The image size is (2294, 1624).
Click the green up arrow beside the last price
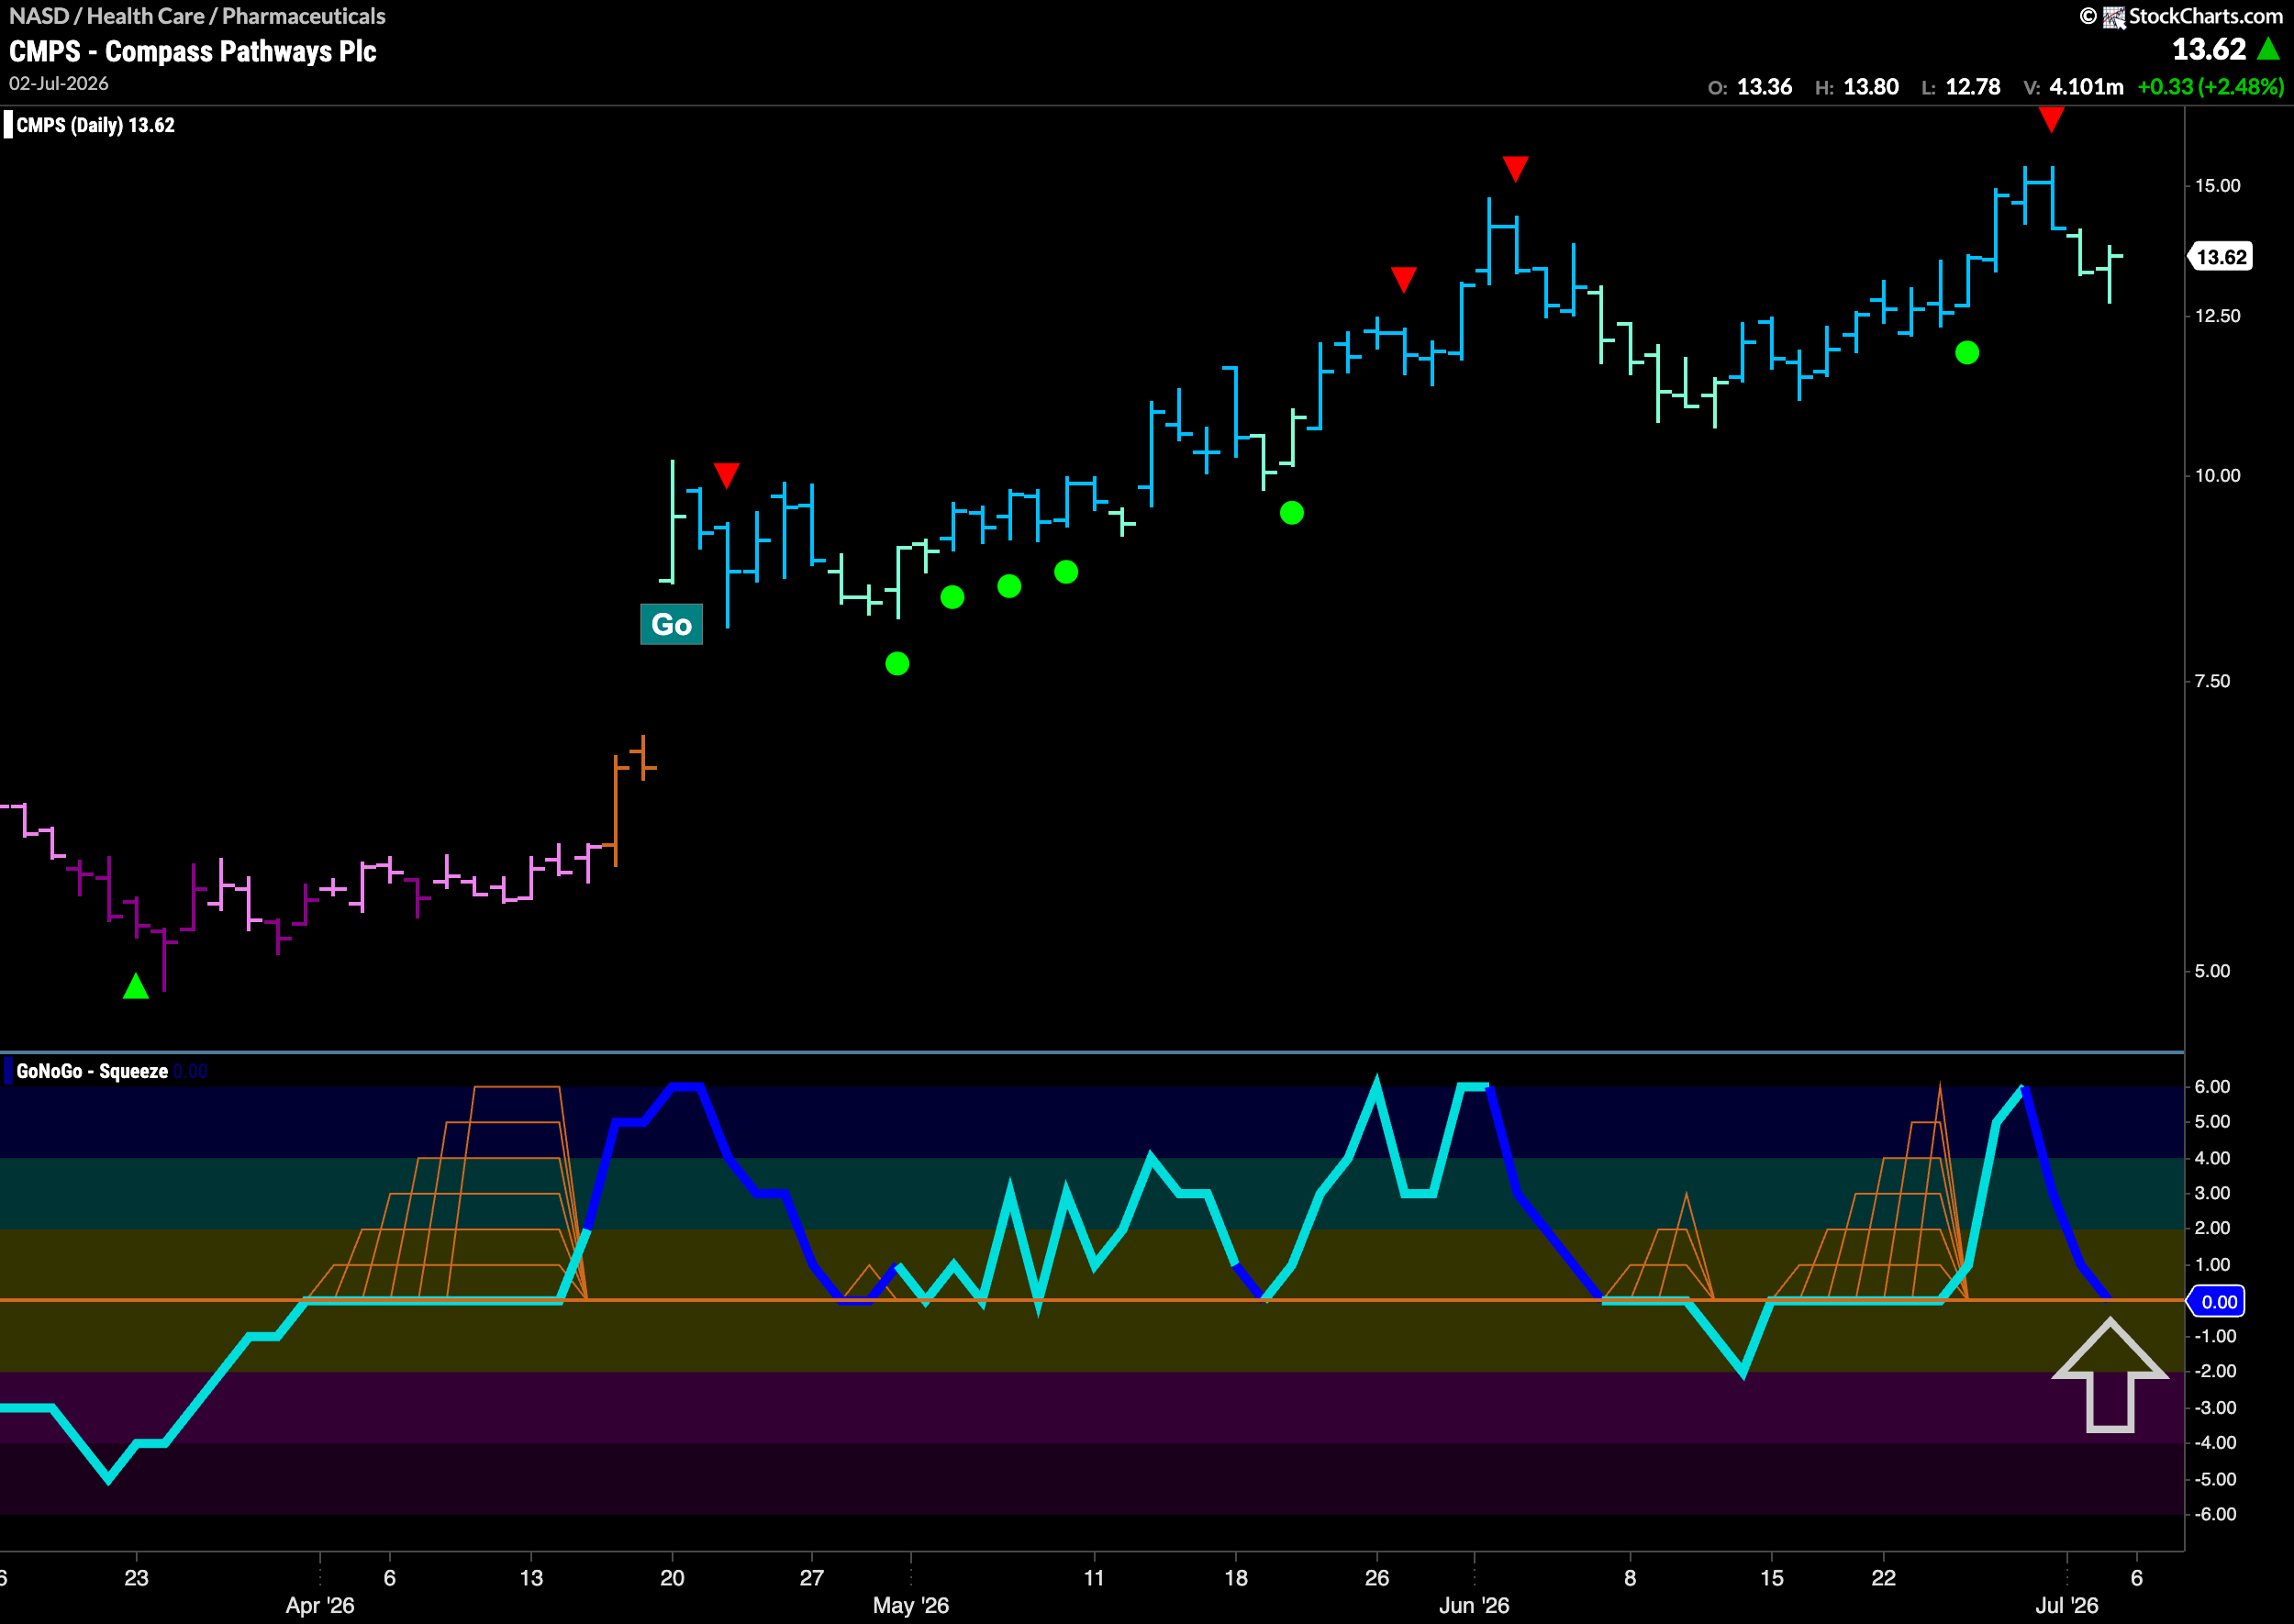[x=2268, y=49]
